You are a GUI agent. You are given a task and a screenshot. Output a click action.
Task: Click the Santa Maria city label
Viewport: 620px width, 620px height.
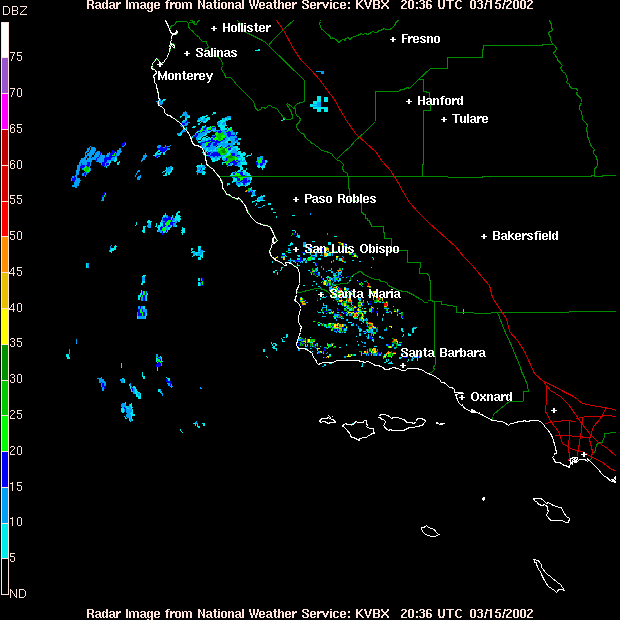(365, 294)
